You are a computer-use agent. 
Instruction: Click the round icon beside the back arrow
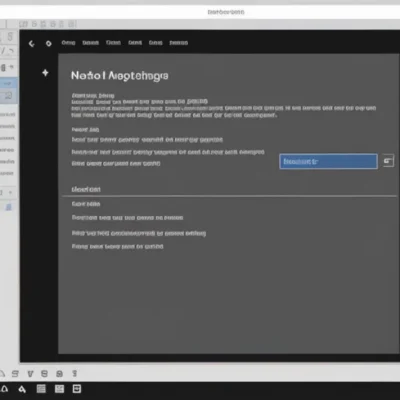[49, 43]
